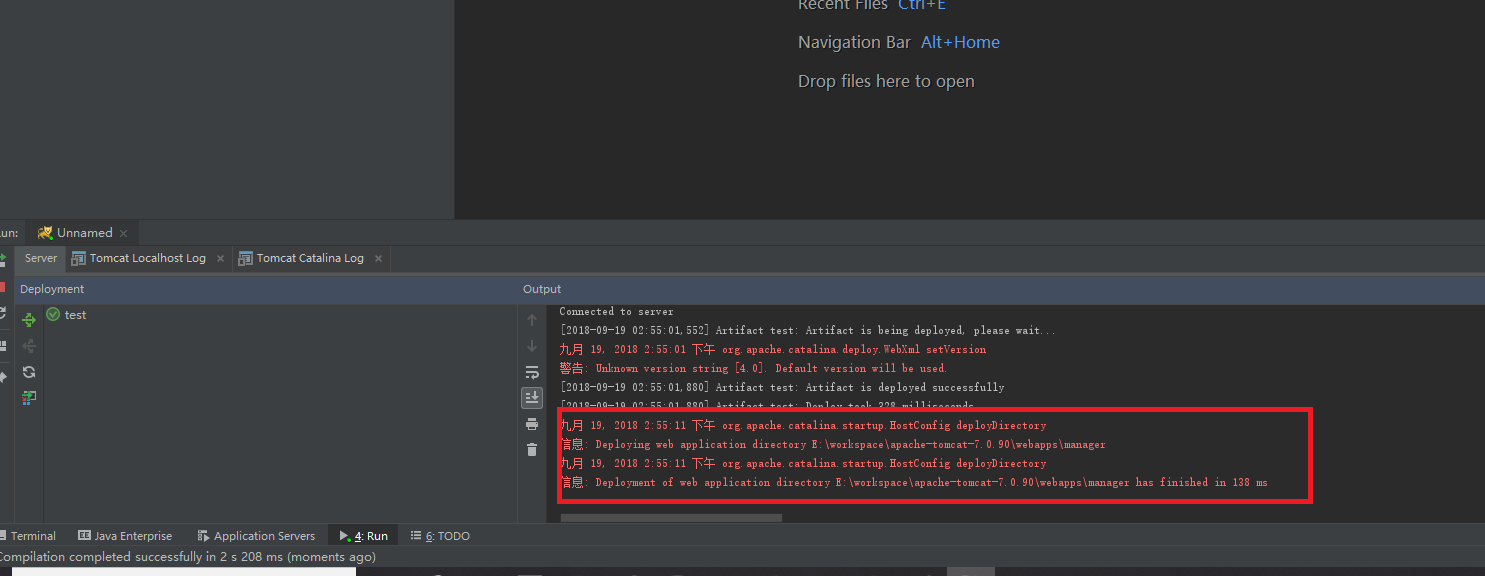Screen dimensions: 1485x576
Task: Click the grayed Undeploy icon in Deployment panel
Action: [29, 346]
